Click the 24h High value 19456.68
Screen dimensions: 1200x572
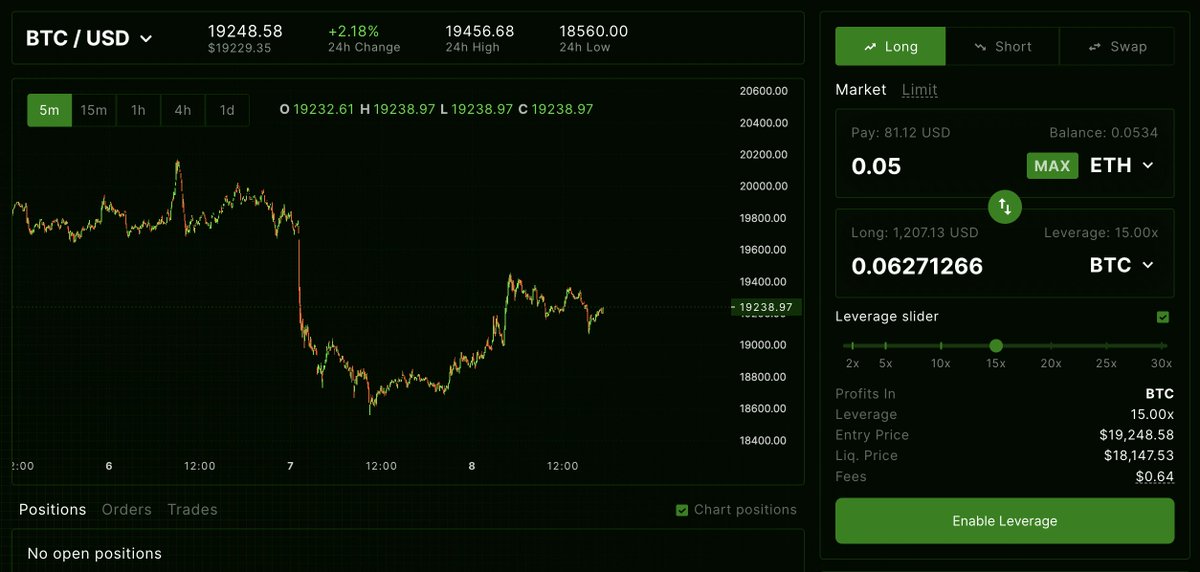point(480,32)
